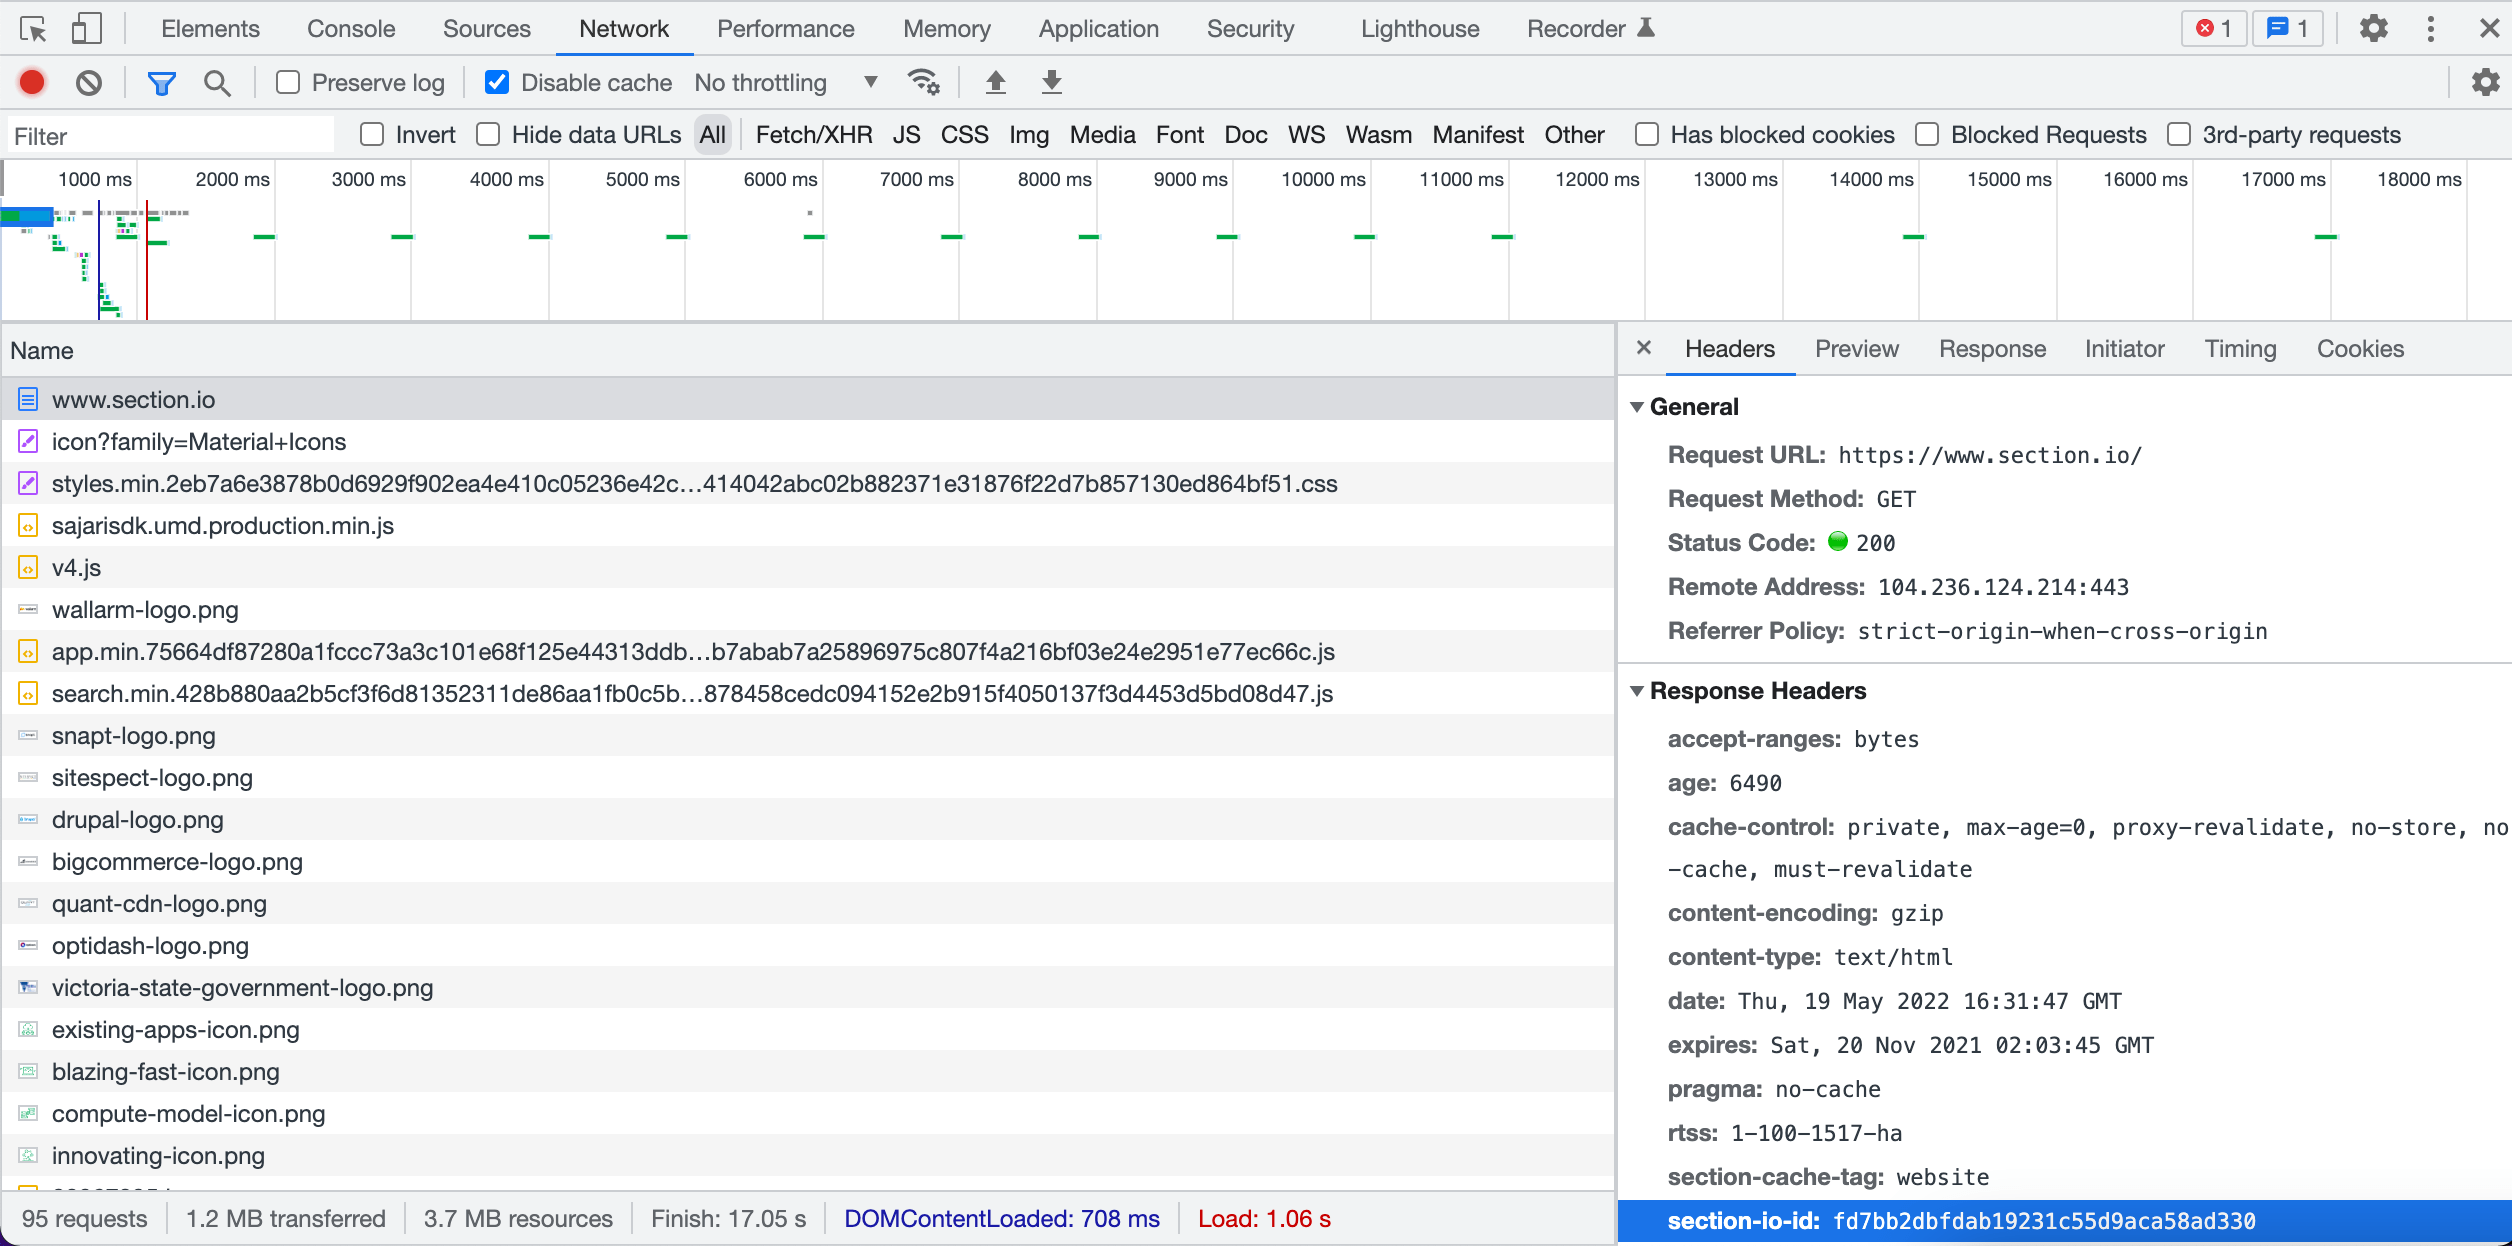Click document icon of www.section.io
Image resolution: width=2512 pixels, height=1246 pixels.
pyautogui.click(x=28, y=400)
